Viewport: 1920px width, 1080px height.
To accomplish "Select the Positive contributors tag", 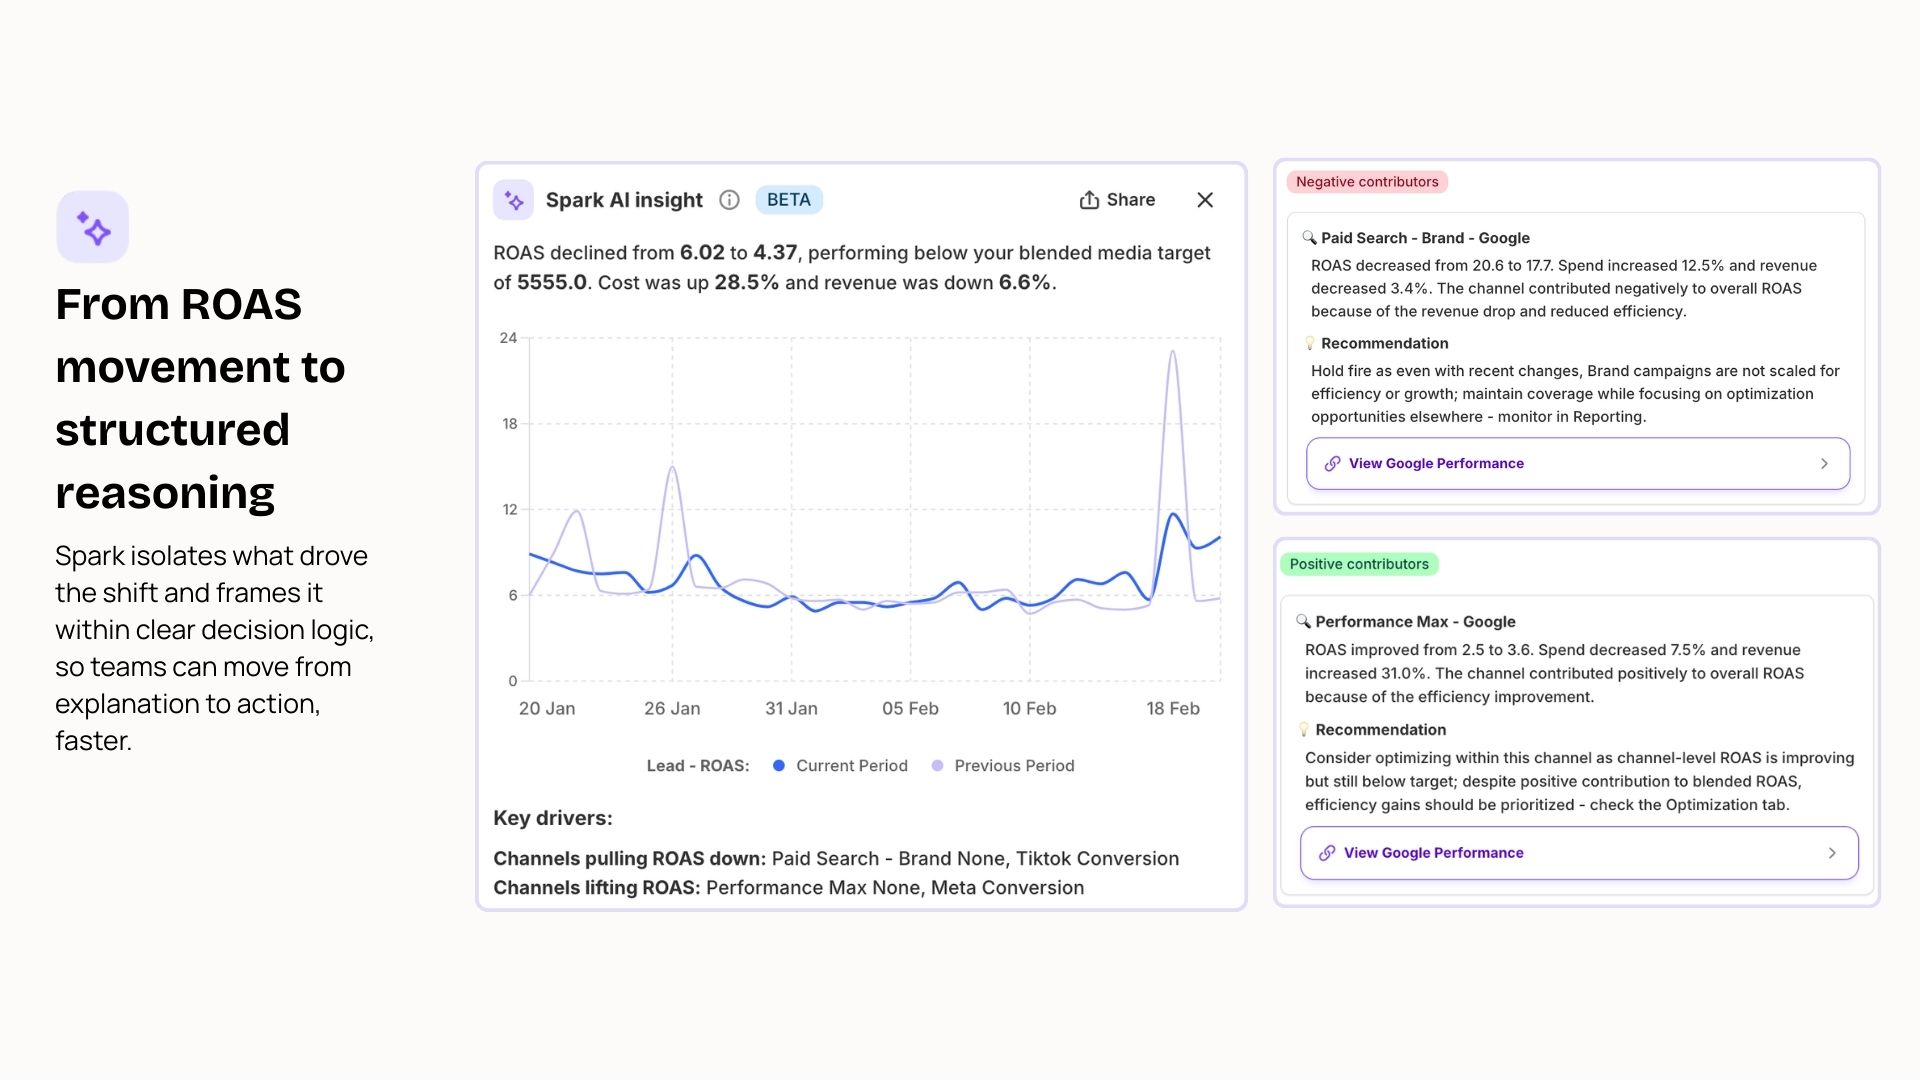I will [x=1359, y=564].
